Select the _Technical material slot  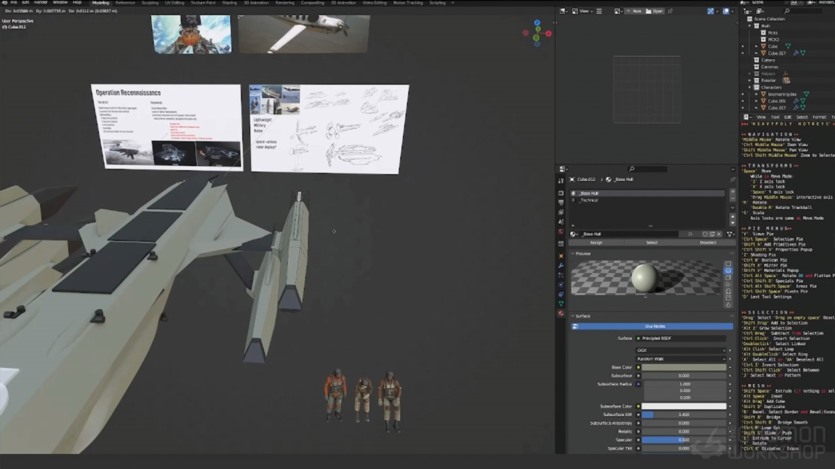(647, 201)
